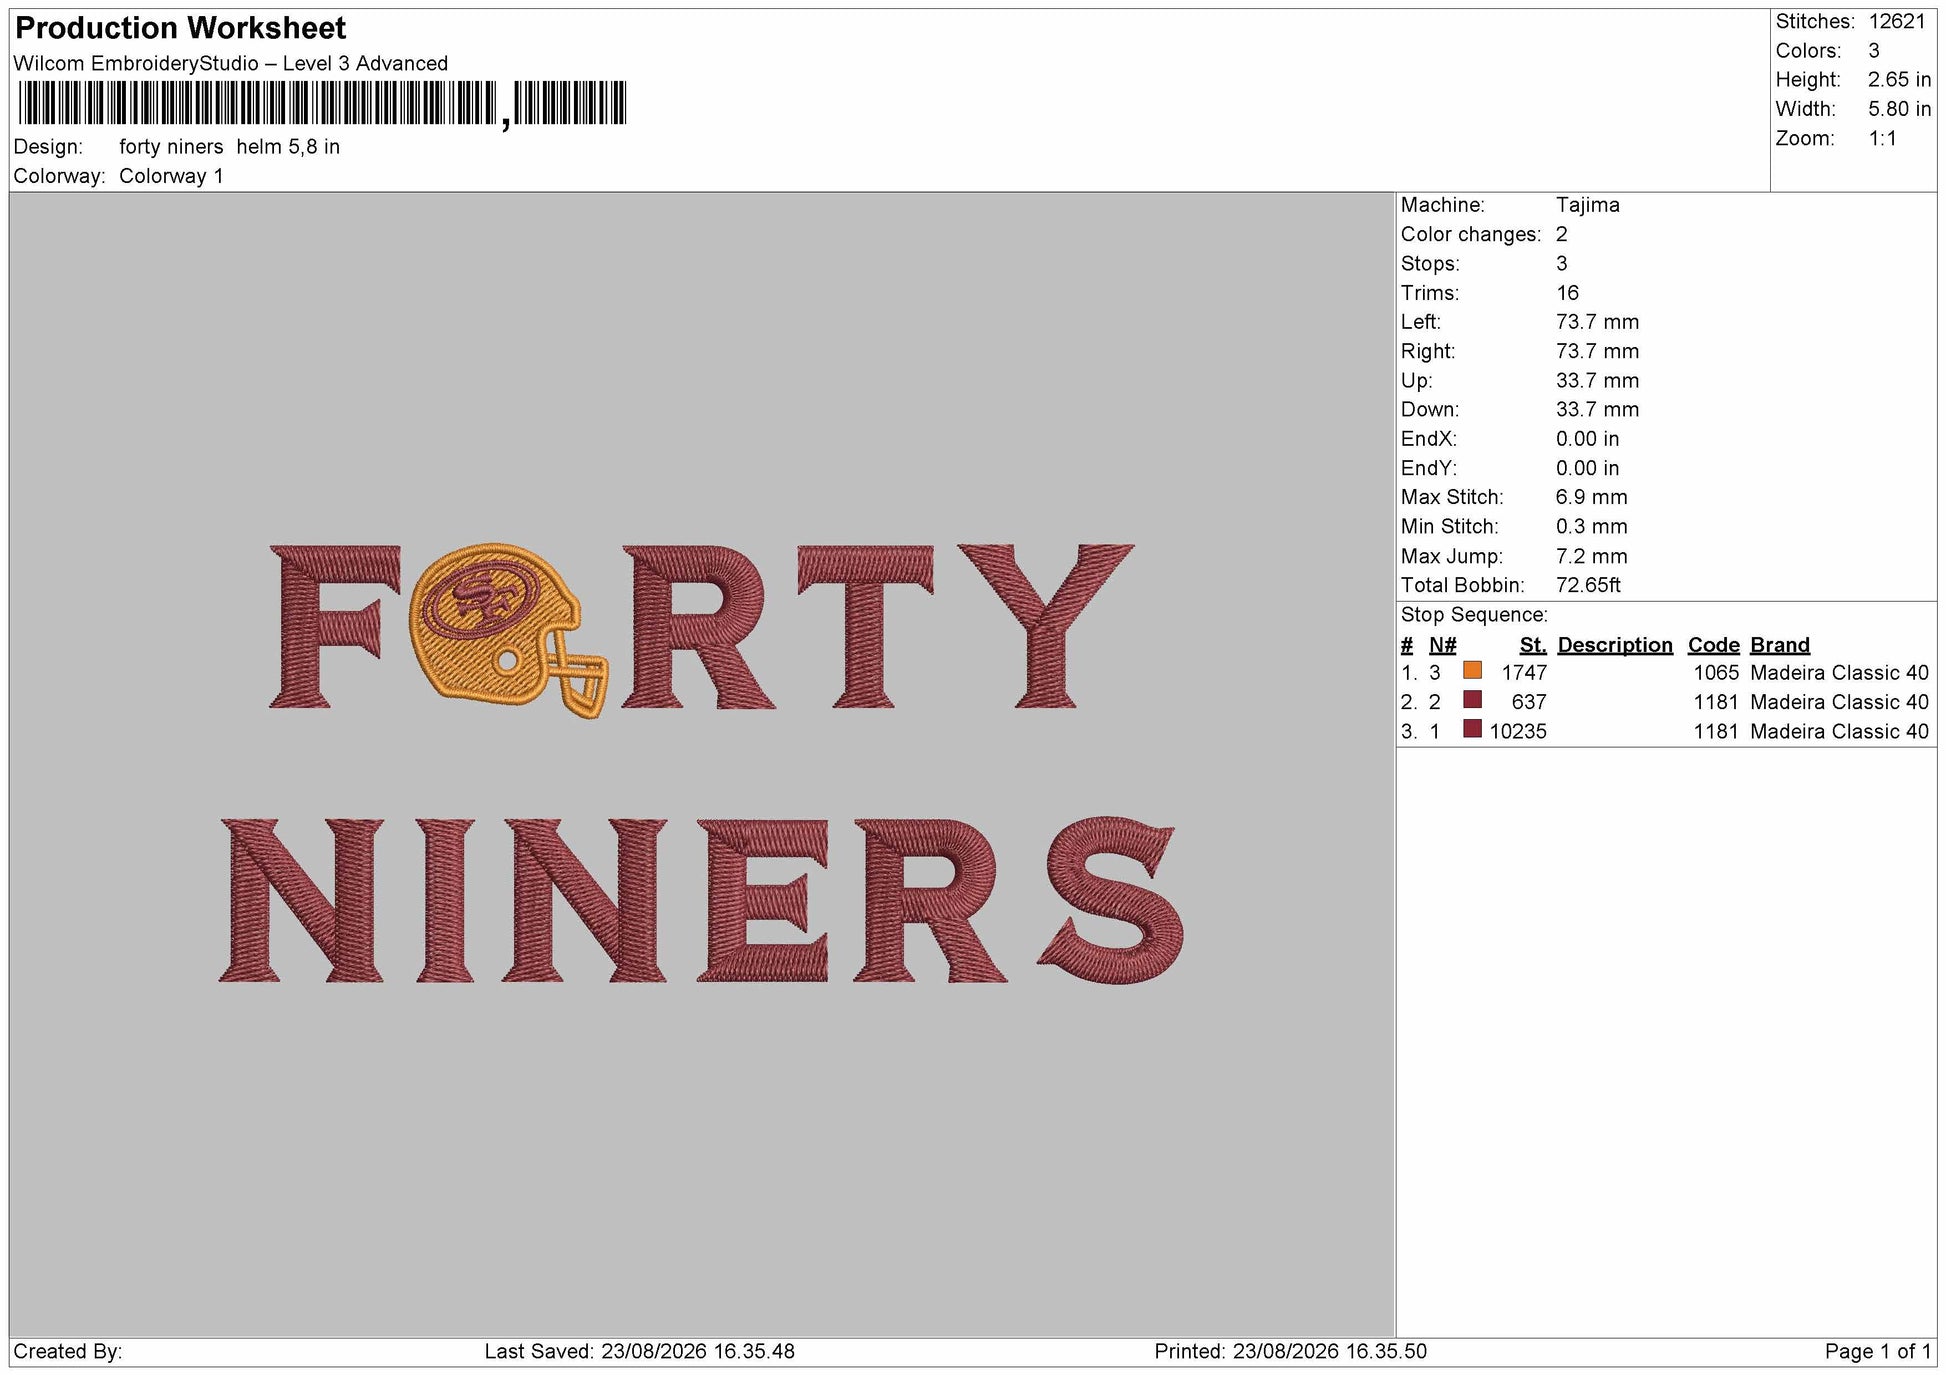Click the 'Printed' timestamp in the footer

(1290, 1352)
